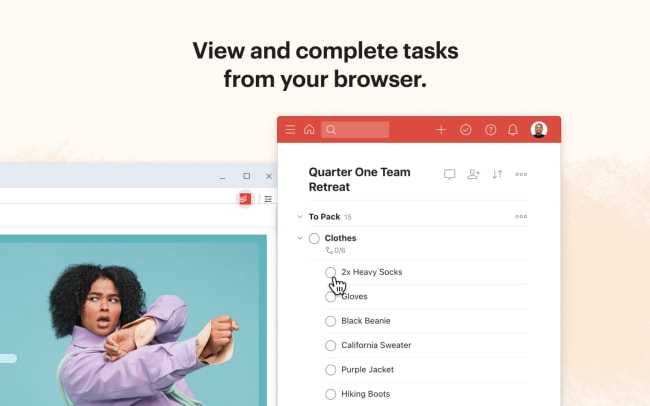Screen dimensions: 650x406
Task: Open project comments speech bubble icon
Action: coord(449,174)
